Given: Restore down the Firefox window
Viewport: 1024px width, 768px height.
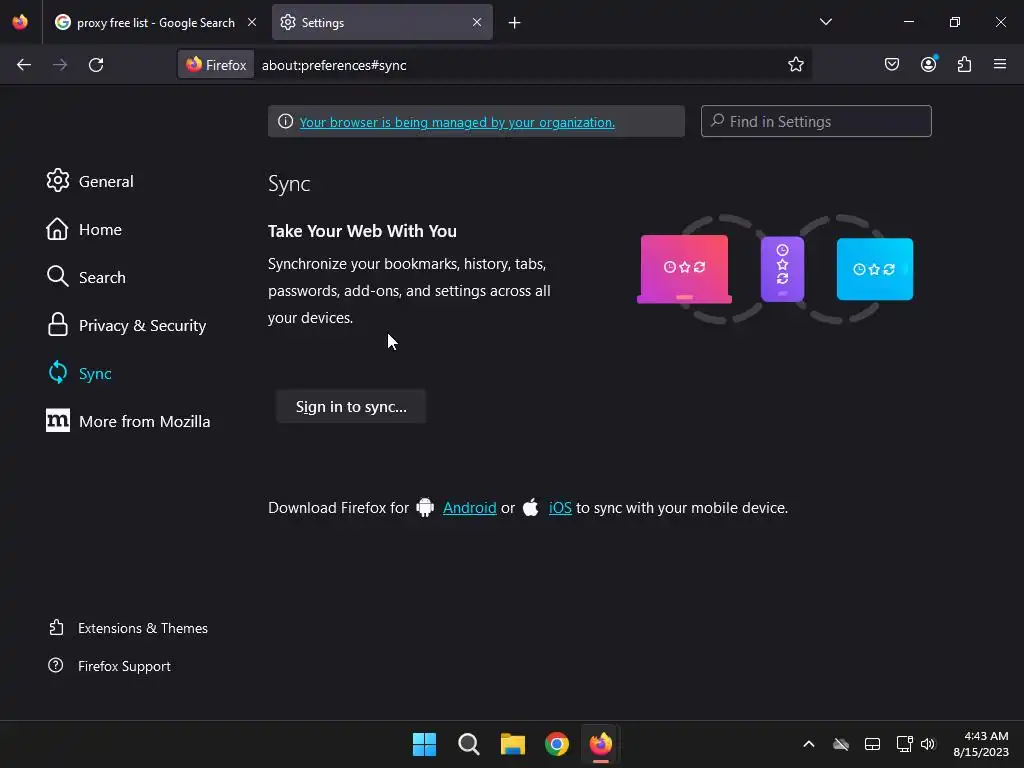Looking at the screenshot, I should click(954, 22).
